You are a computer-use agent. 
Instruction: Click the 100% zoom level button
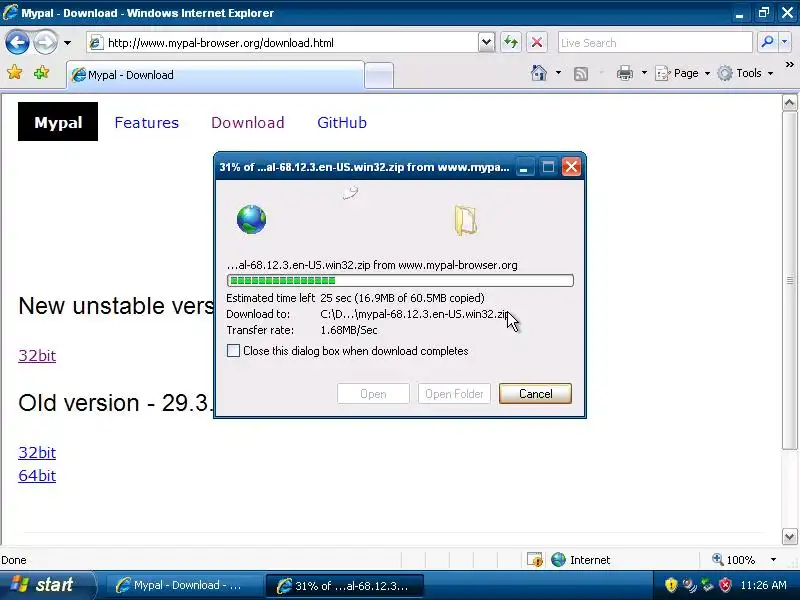(734, 560)
